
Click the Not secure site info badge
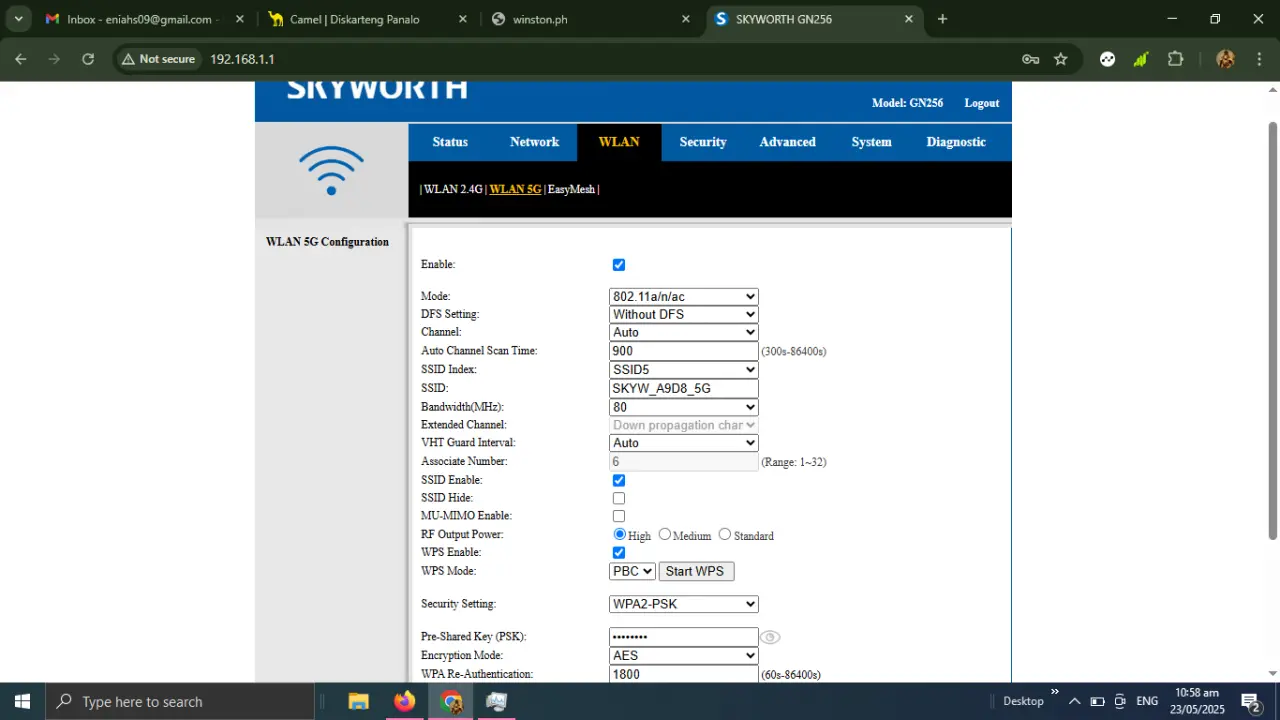coord(158,59)
